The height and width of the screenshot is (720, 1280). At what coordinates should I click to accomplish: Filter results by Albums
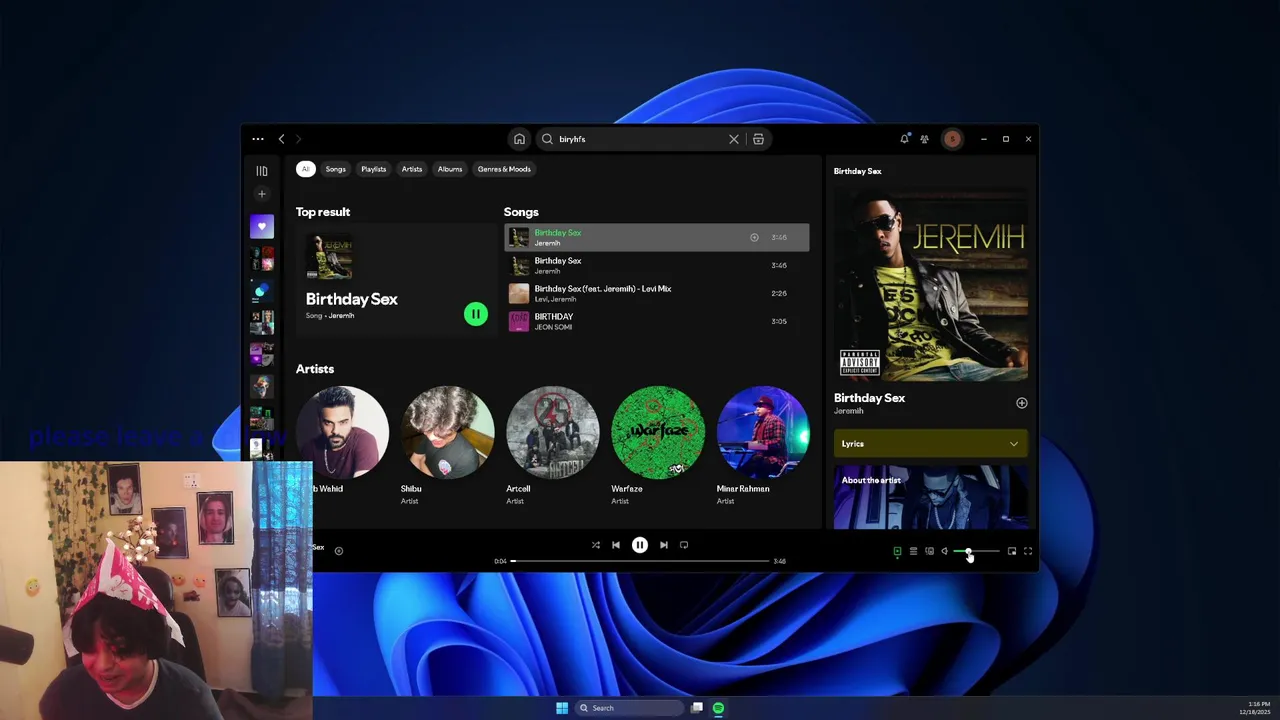[x=450, y=169]
